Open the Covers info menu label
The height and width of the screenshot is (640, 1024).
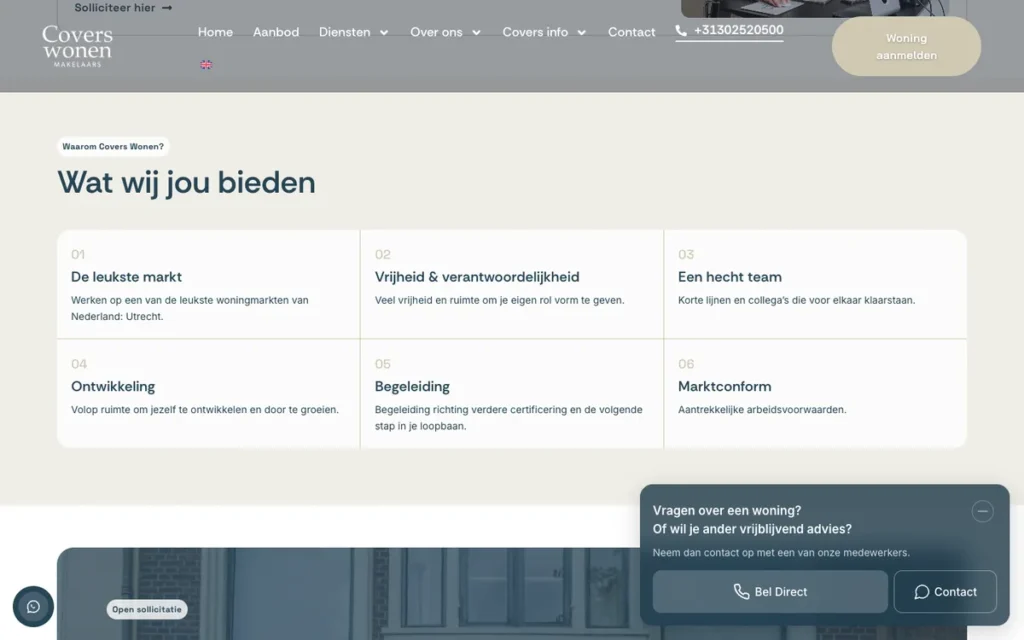click(x=536, y=32)
